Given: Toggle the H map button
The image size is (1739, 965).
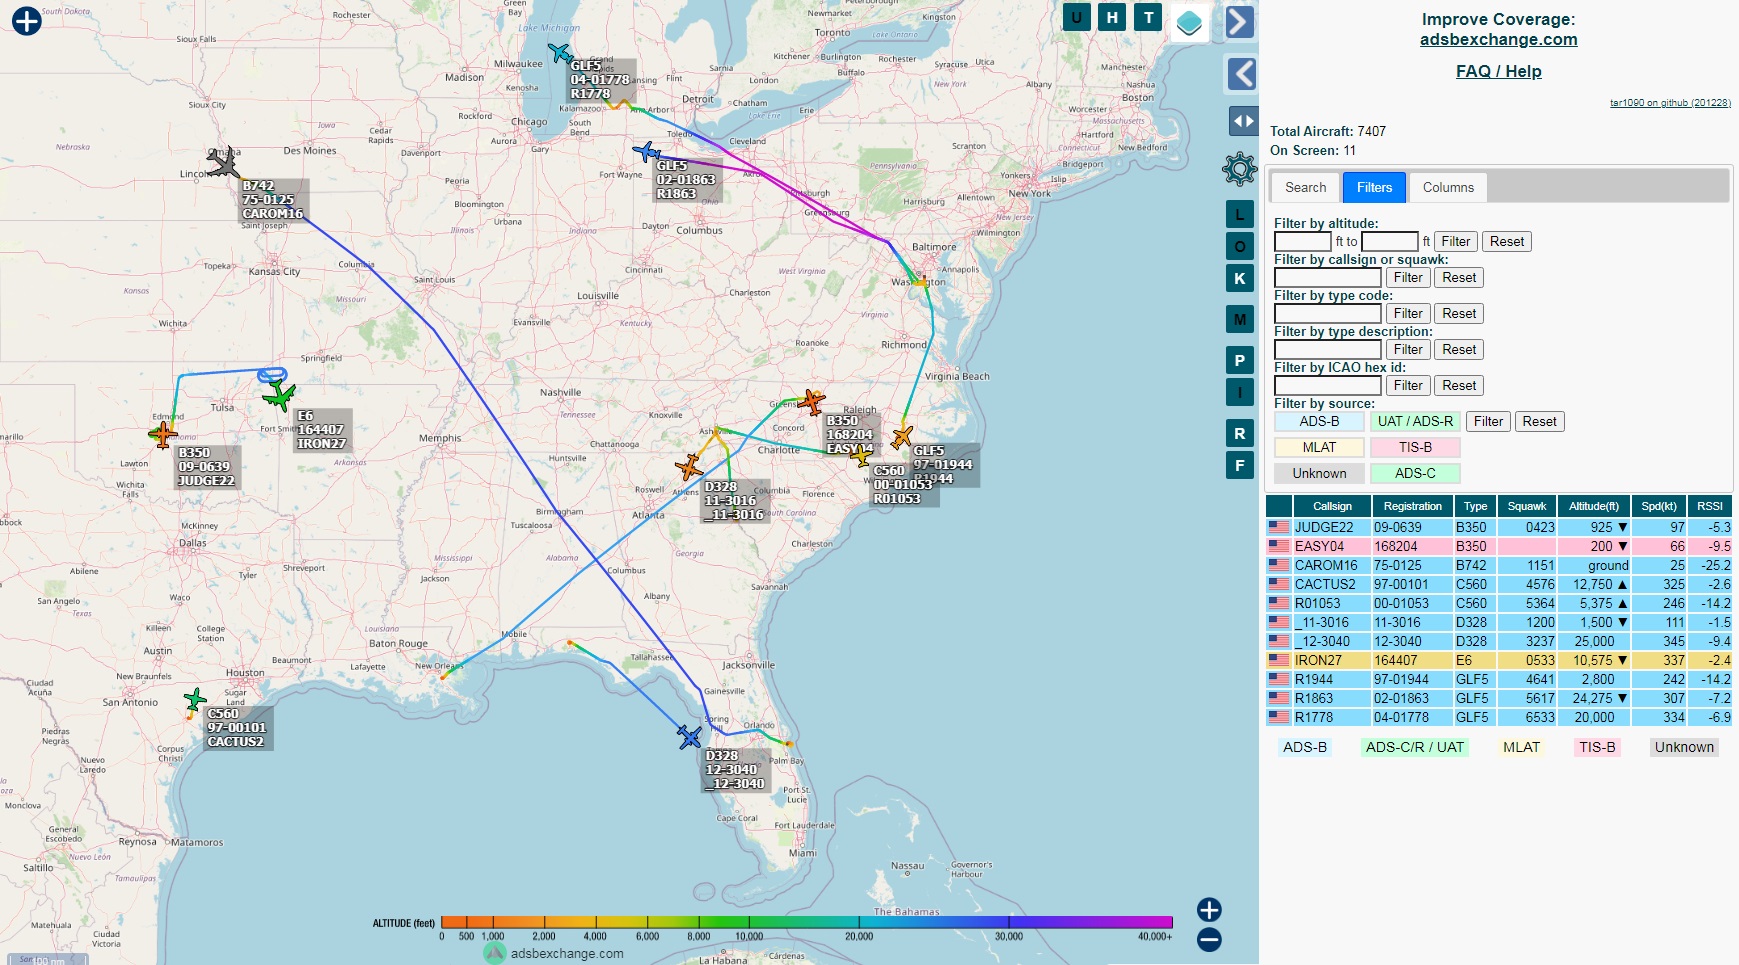Looking at the screenshot, I should pyautogui.click(x=1112, y=17).
